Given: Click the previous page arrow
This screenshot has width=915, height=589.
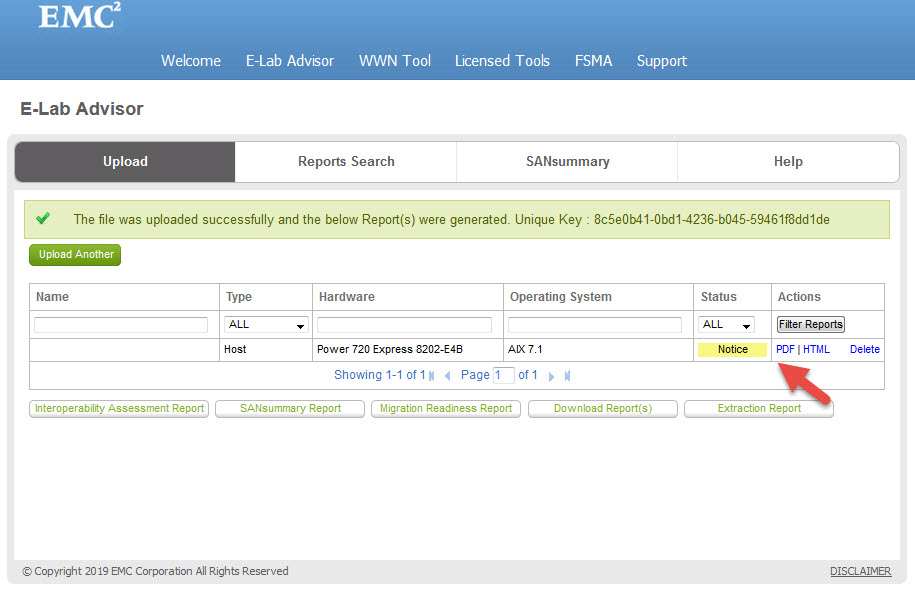Looking at the screenshot, I should pos(447,375).
